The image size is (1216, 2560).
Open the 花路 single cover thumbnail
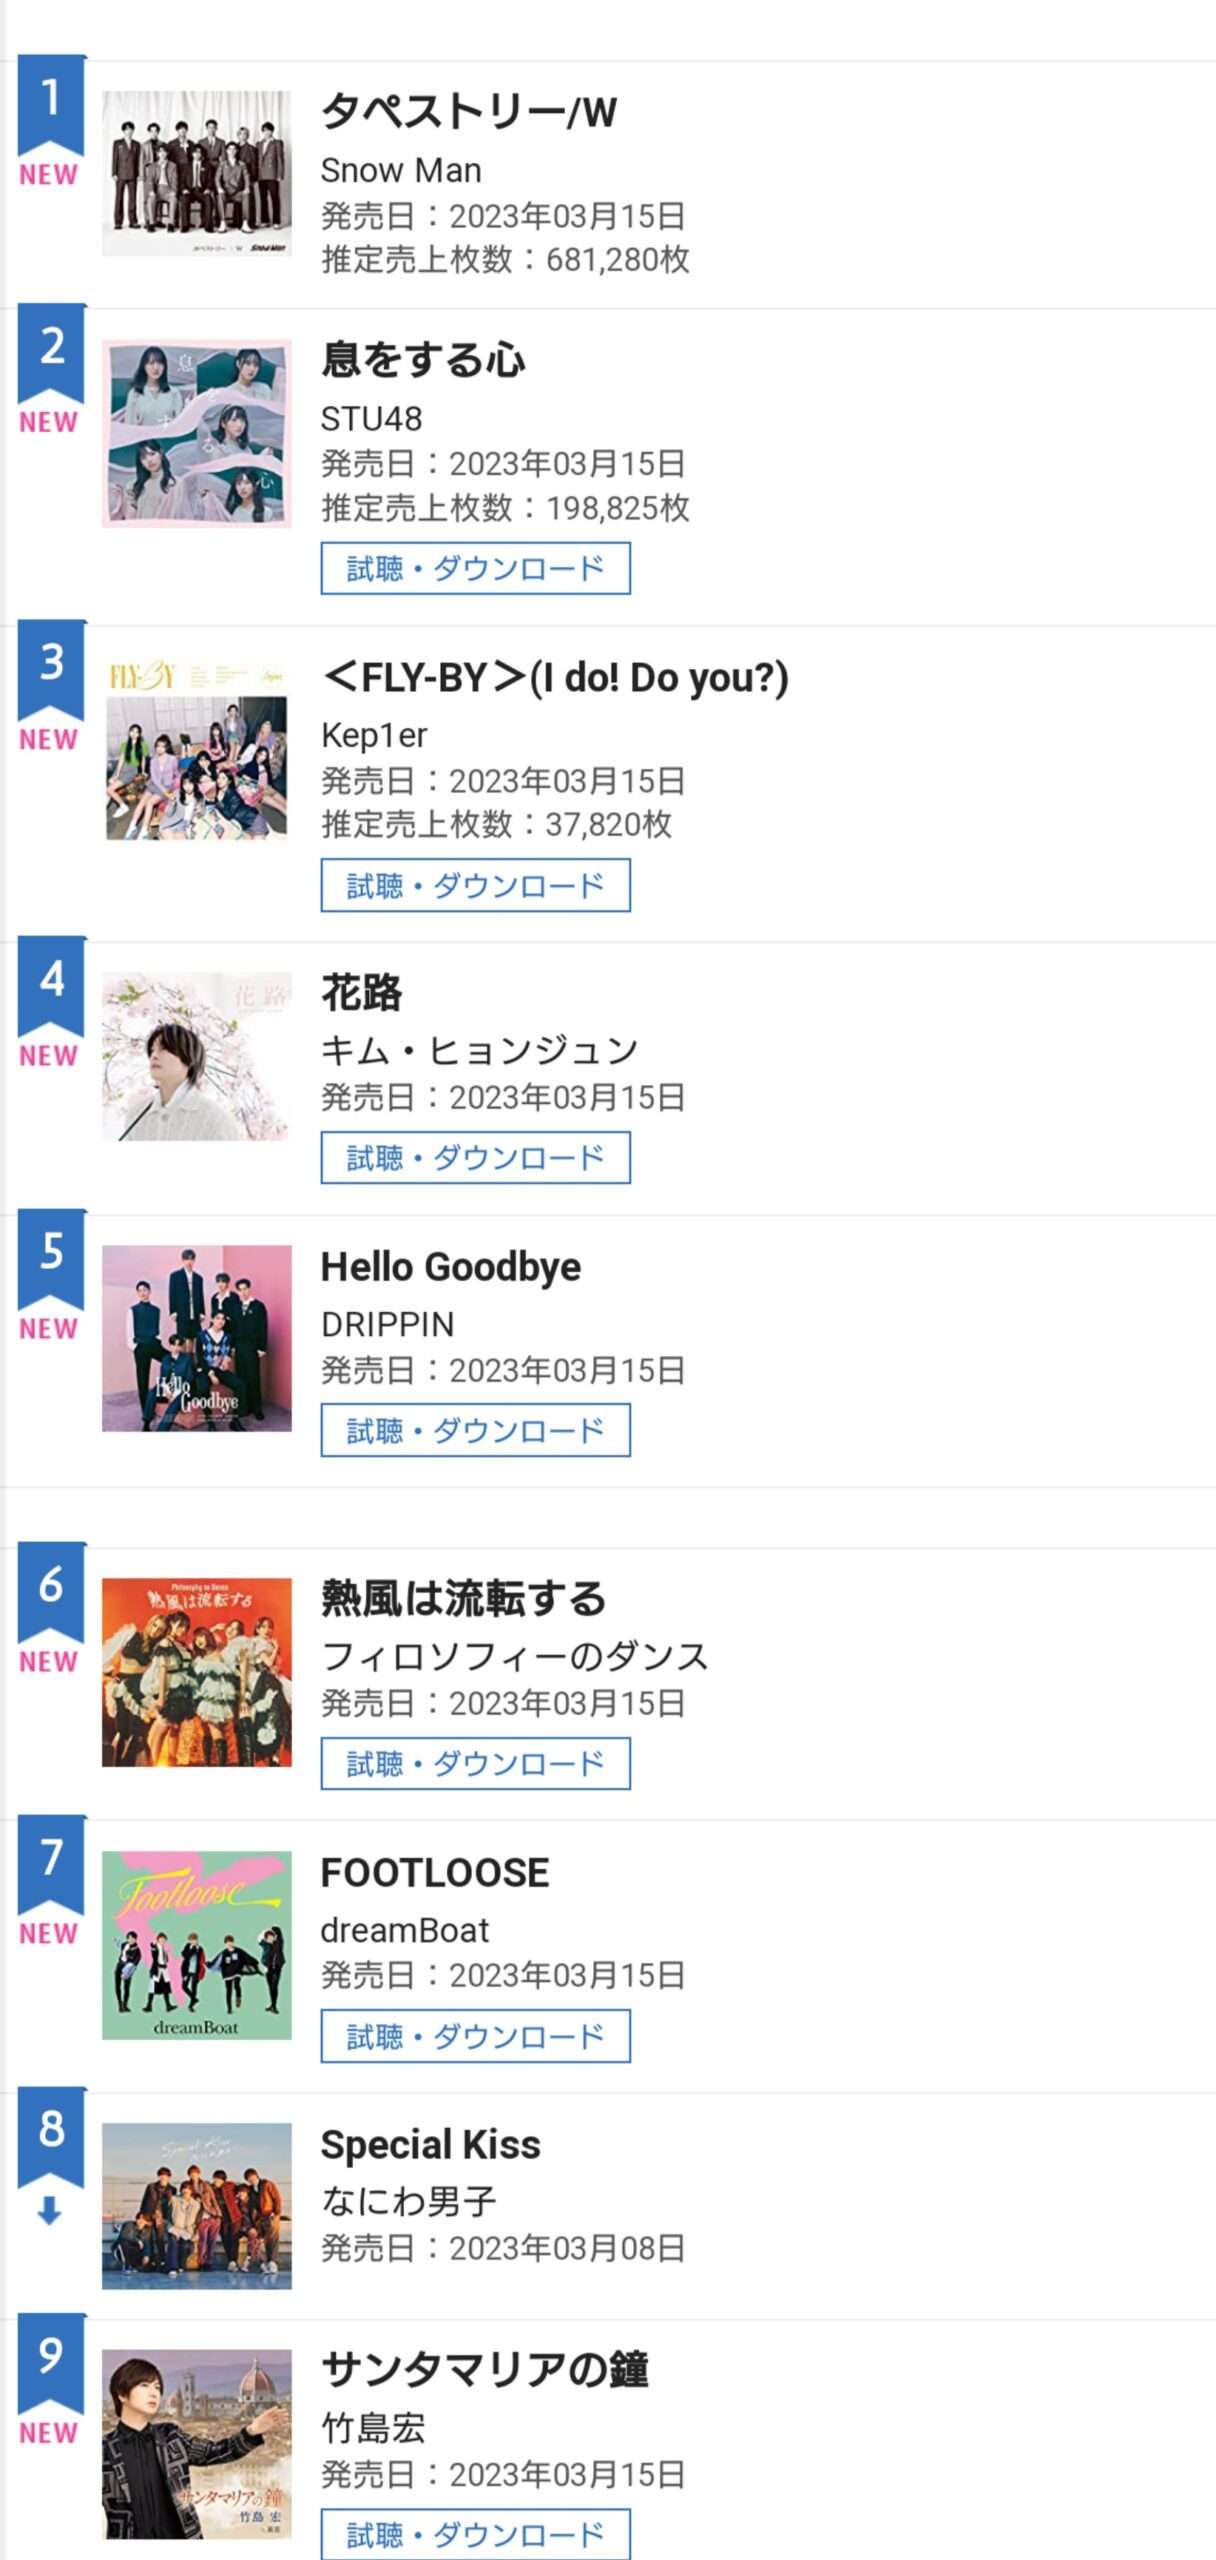coord(196,1056)
